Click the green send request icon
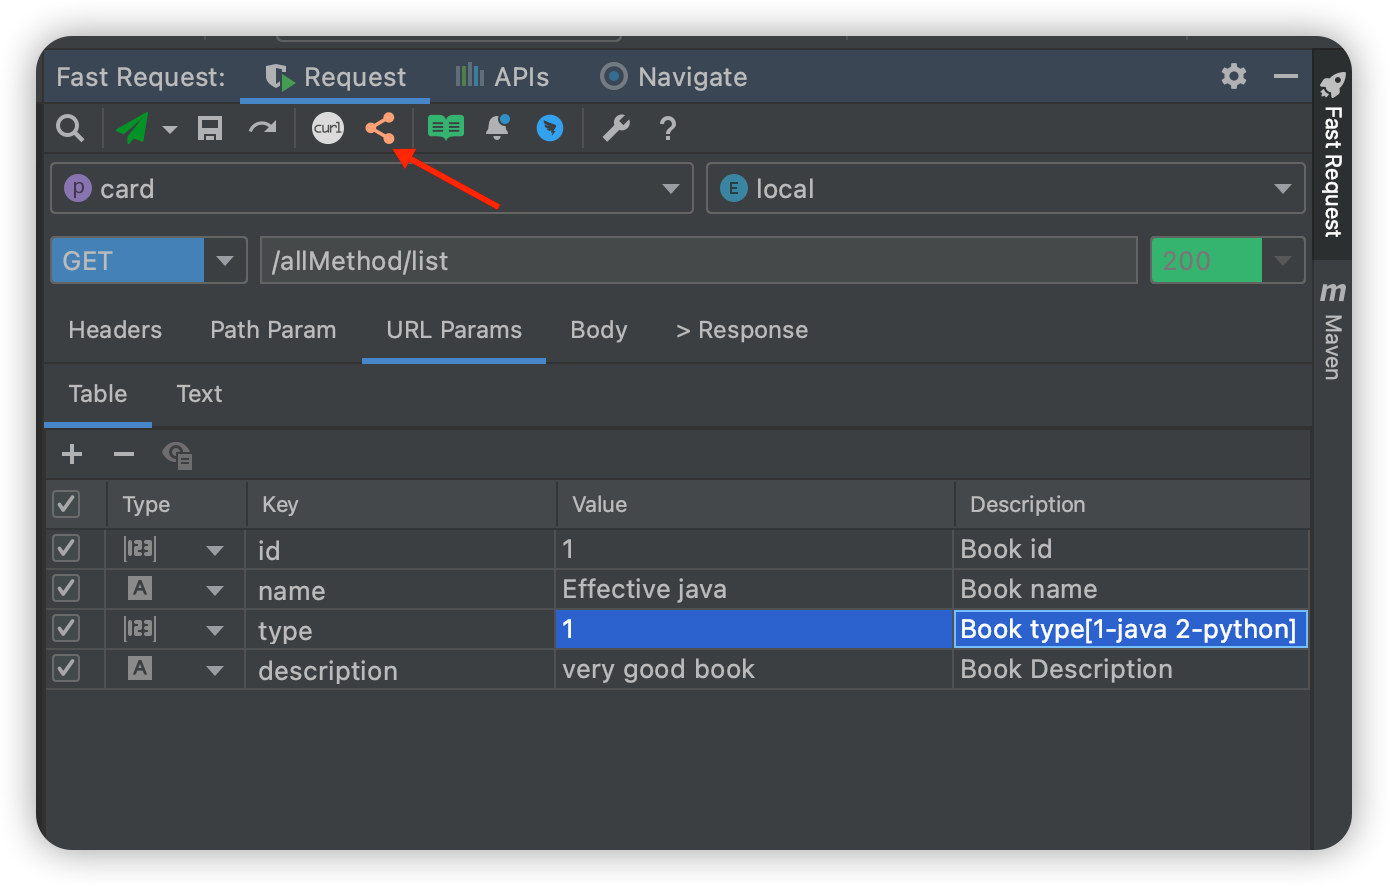 [x=132, y=128]
